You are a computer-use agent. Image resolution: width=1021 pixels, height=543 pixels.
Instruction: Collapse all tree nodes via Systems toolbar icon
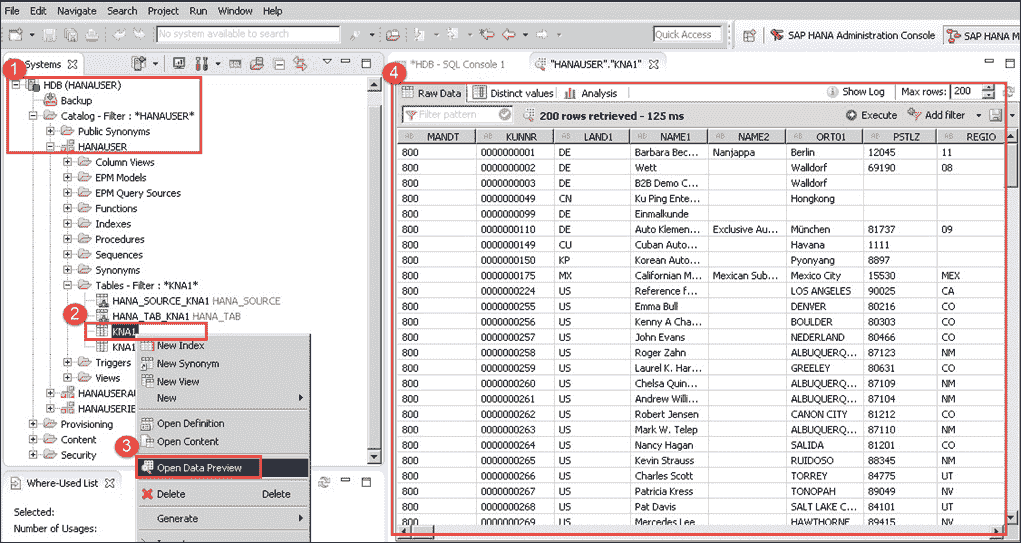279,64
